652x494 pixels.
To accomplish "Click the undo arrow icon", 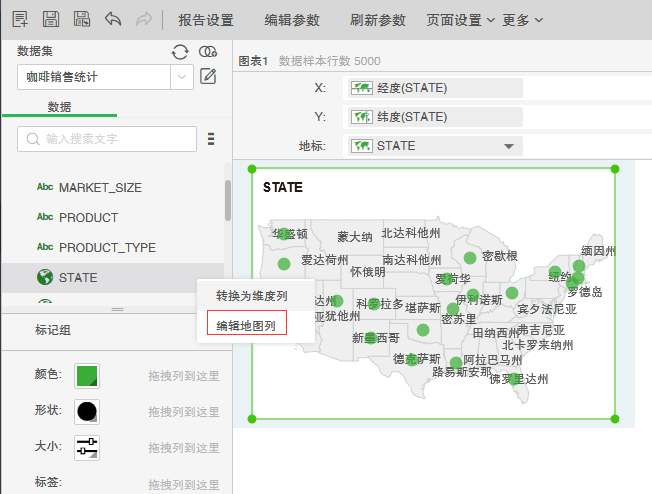I will click(x=112, y=19).
